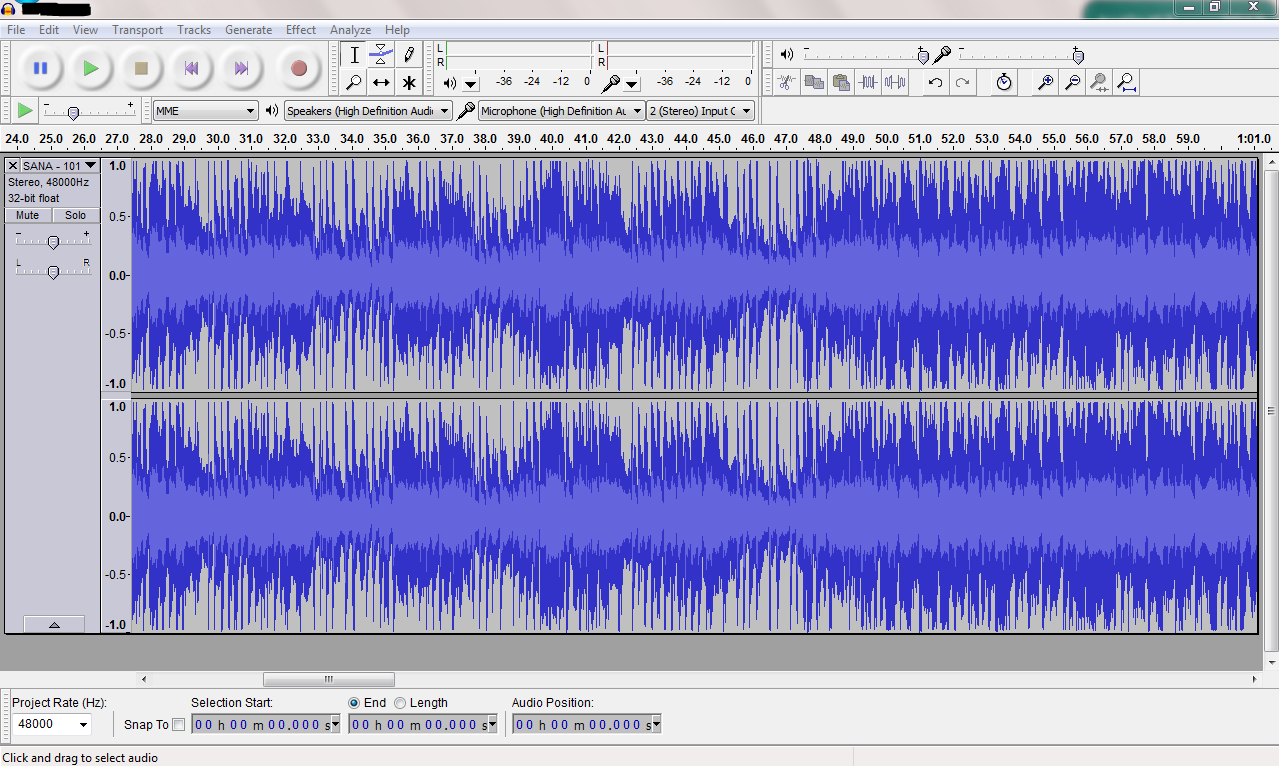Open the Transport menu
Viewport: 1279px width, 766px height.
(137, 29)
